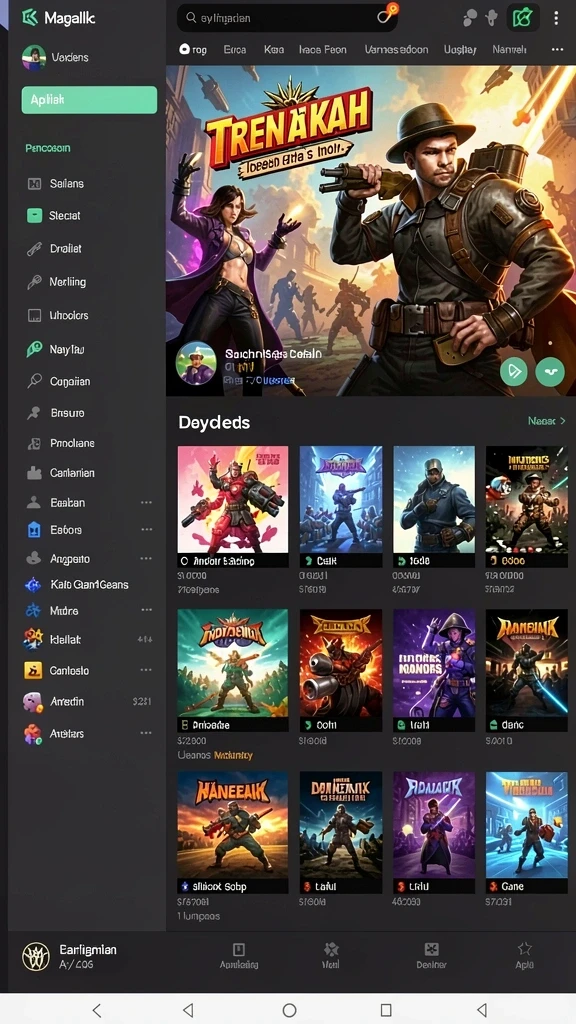This screenshot has width=576, height=1024.
Task: Expand options dots next to Eaaban
Action: [x=146, y=503]
